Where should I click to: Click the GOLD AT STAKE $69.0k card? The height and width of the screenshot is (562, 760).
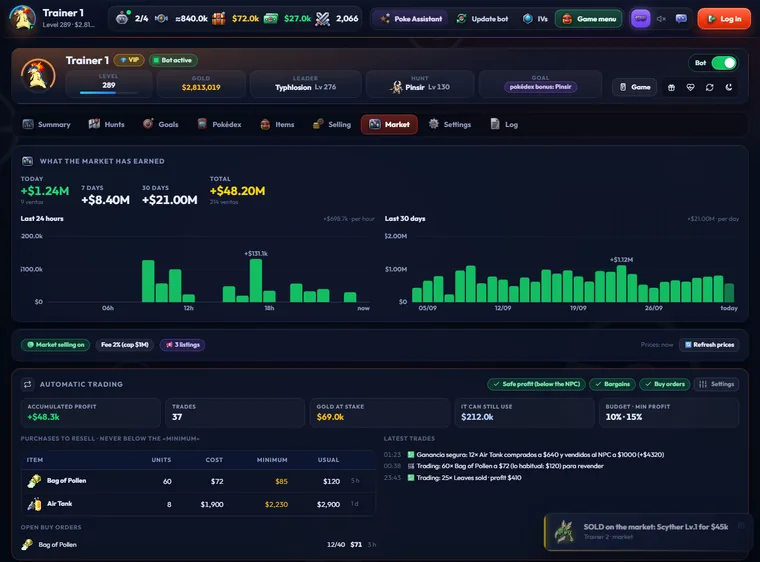point(380,413)
